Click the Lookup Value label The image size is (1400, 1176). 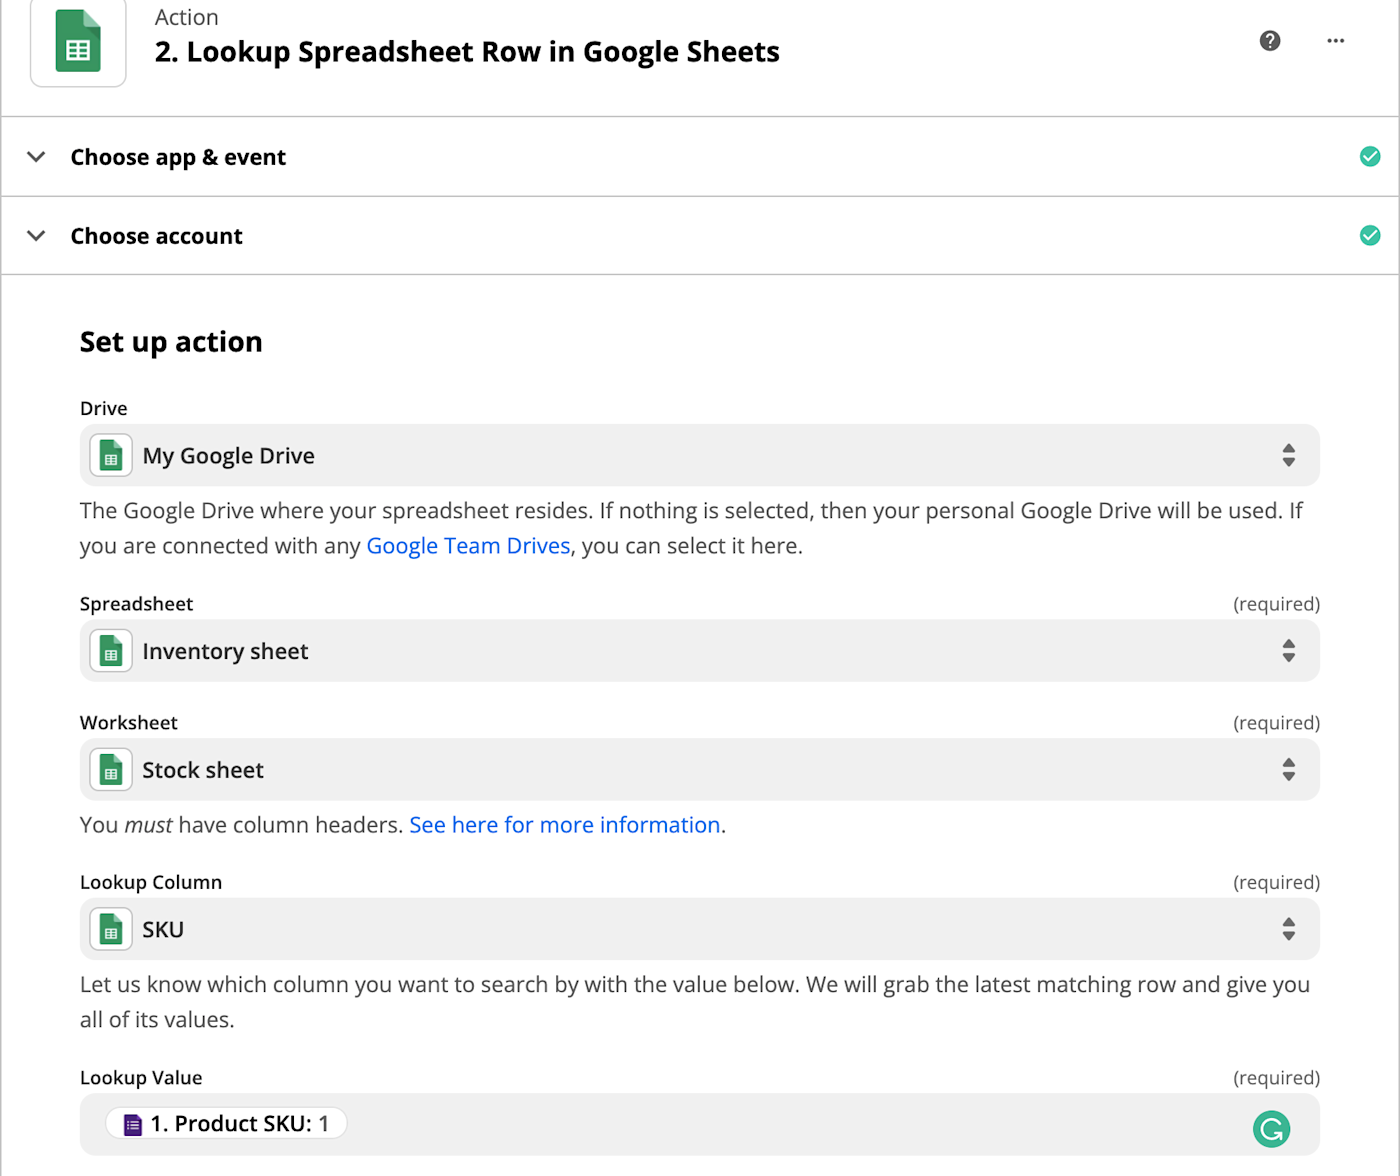click(141, 1078)
